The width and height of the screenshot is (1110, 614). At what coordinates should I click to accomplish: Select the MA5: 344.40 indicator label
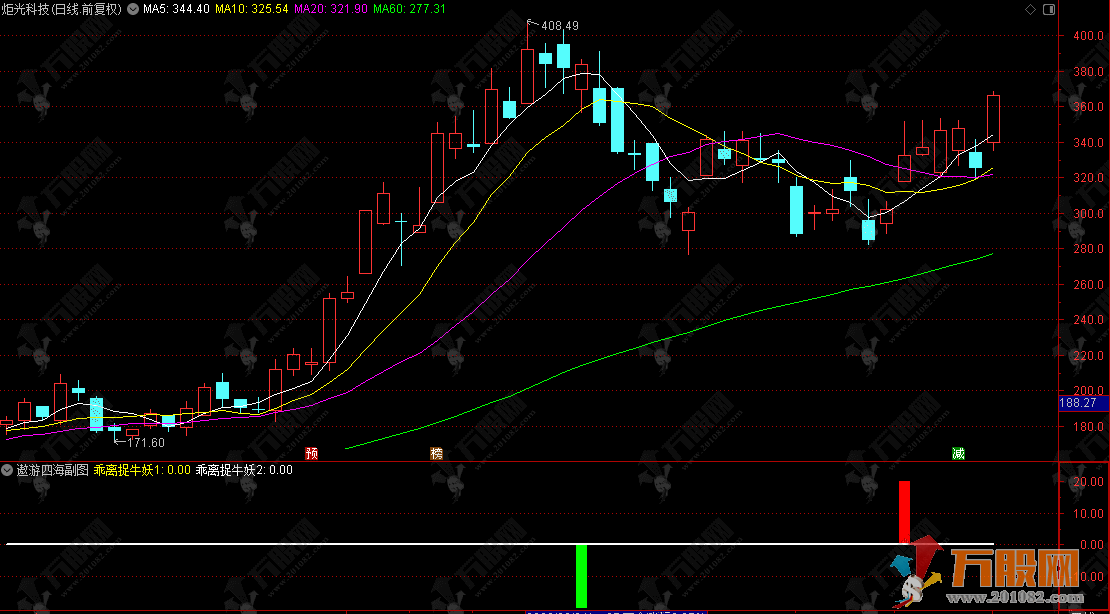[176, 9]
